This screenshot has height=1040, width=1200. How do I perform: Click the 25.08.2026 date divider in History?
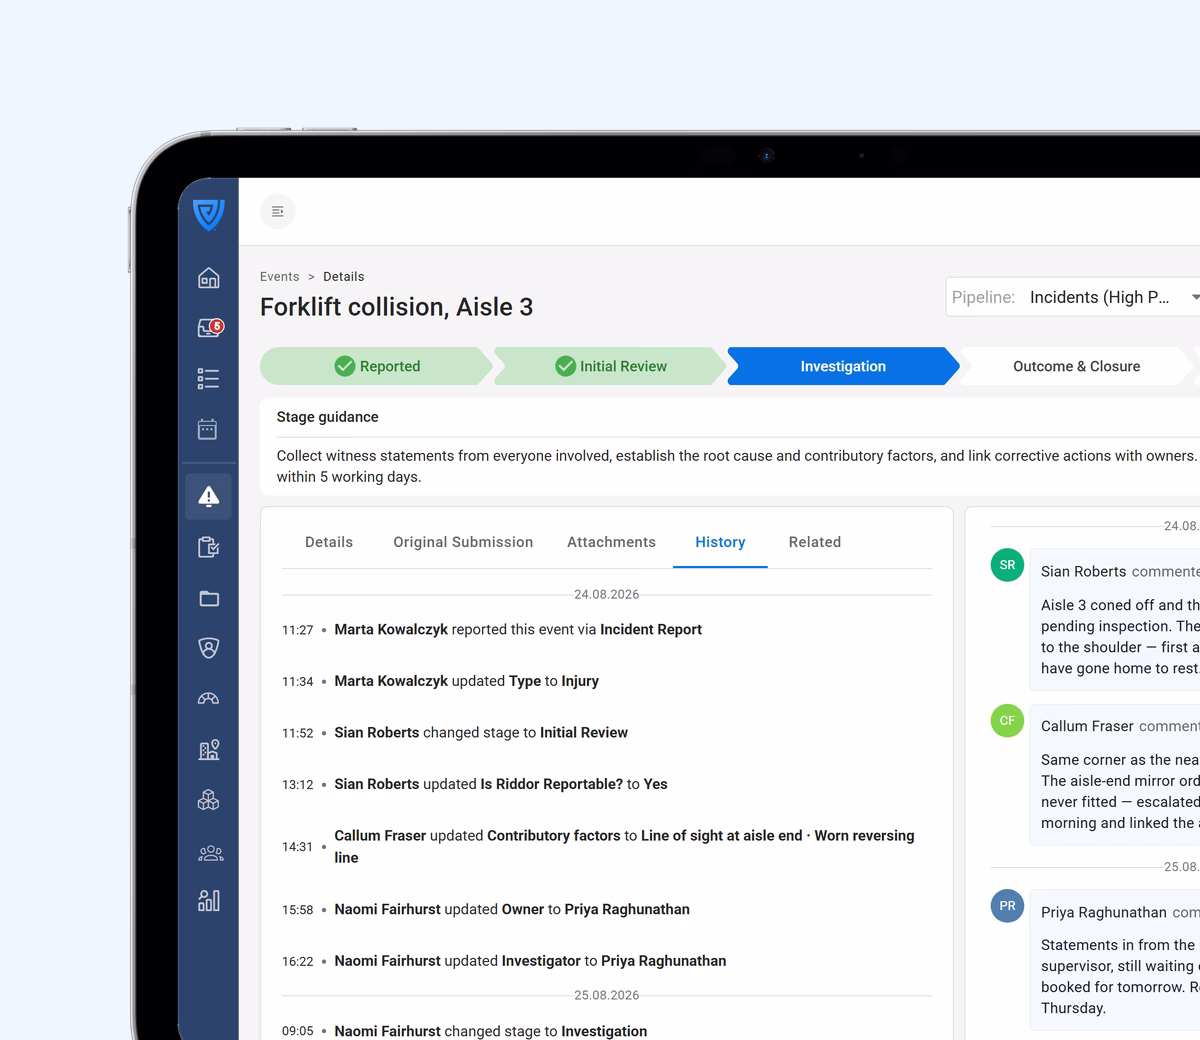606,995
